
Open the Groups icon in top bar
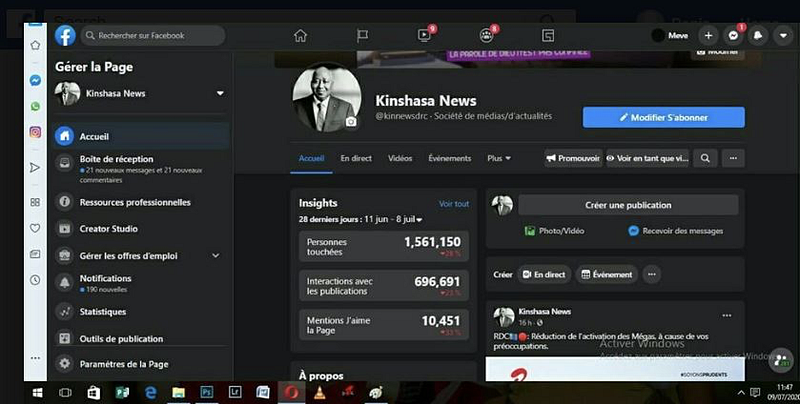[x=486, y=35]
